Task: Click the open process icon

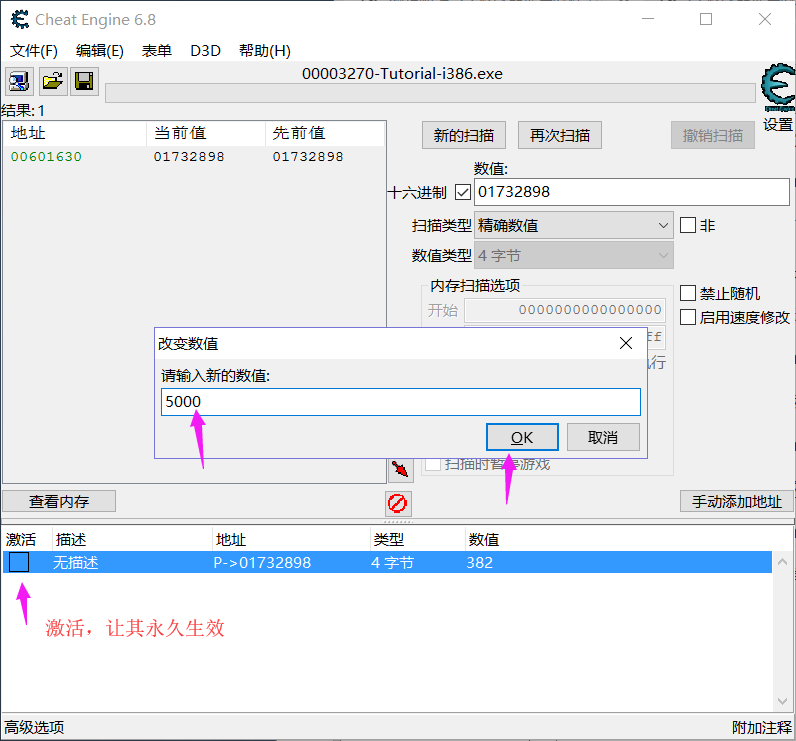Action: (x=20, y=82)
